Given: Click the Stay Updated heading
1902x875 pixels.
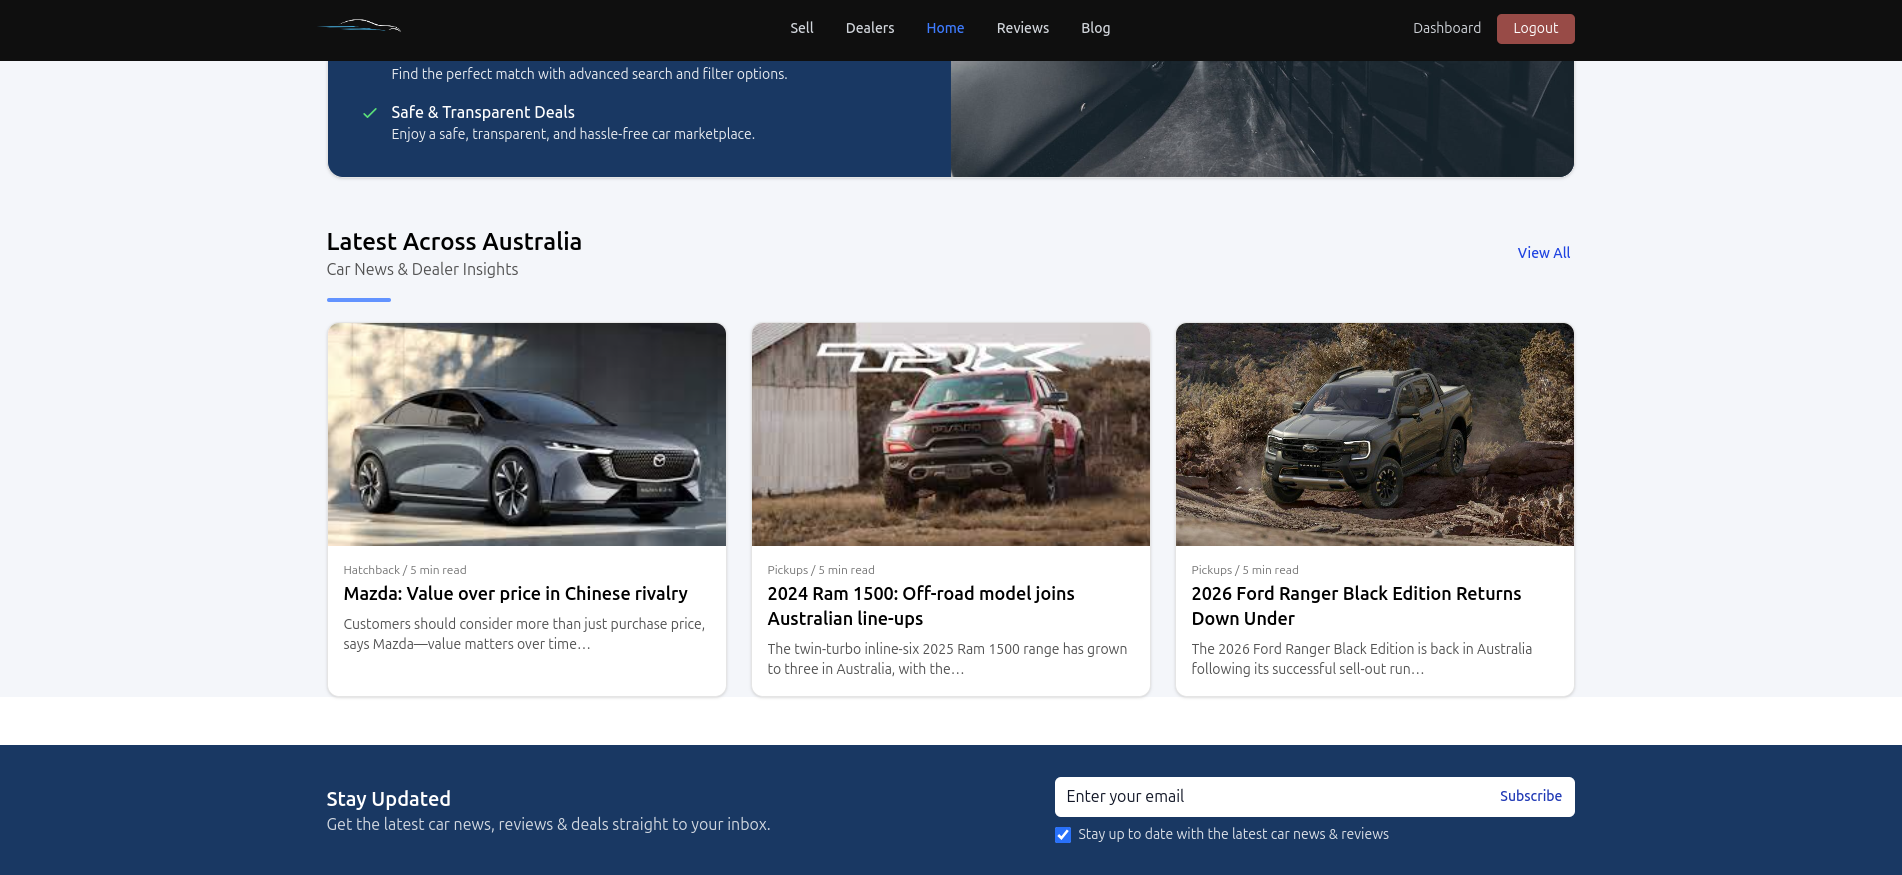Looking at the screenshot, I should coord(389,799).
